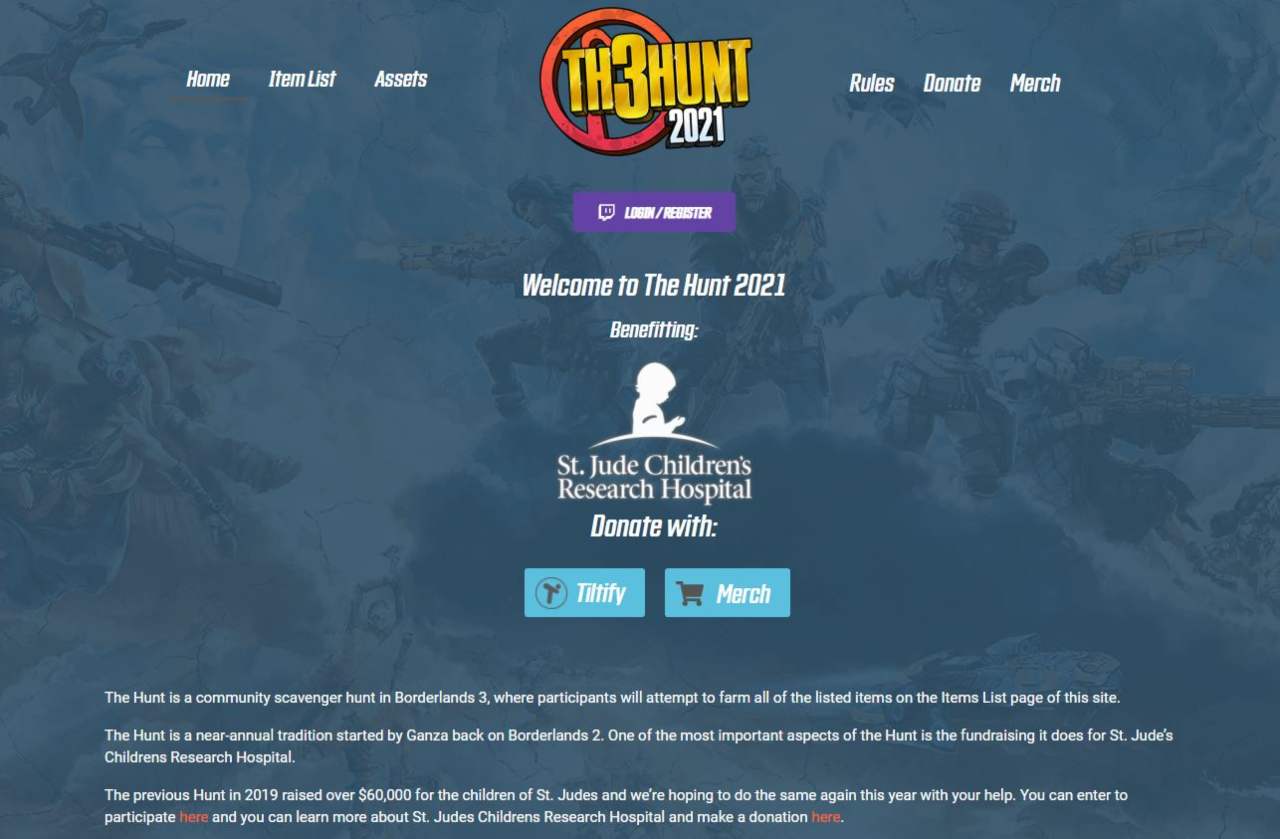
Task: Click the 'Benefitting:' label
Action: pos(654,330)
